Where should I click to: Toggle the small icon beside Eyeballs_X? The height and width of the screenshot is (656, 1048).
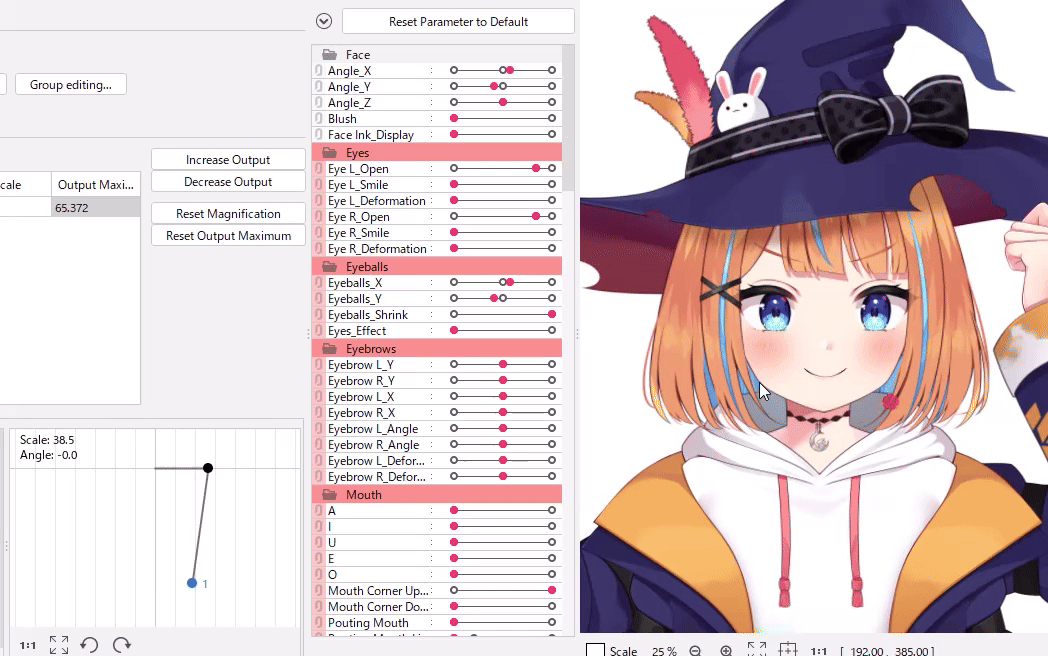coord(319,283)
